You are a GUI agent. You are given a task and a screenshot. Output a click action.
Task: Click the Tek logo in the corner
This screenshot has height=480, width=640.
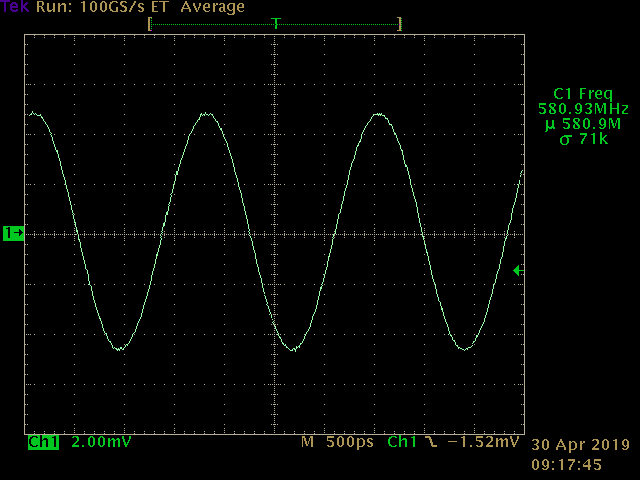point(14,8)
